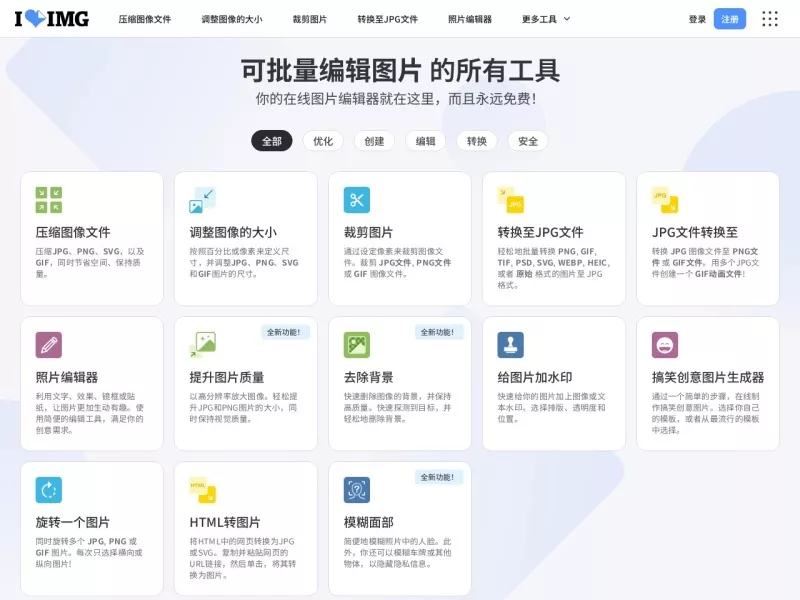
Task: Open 裁剪图片 in top navigation
Action: [310, 19]
